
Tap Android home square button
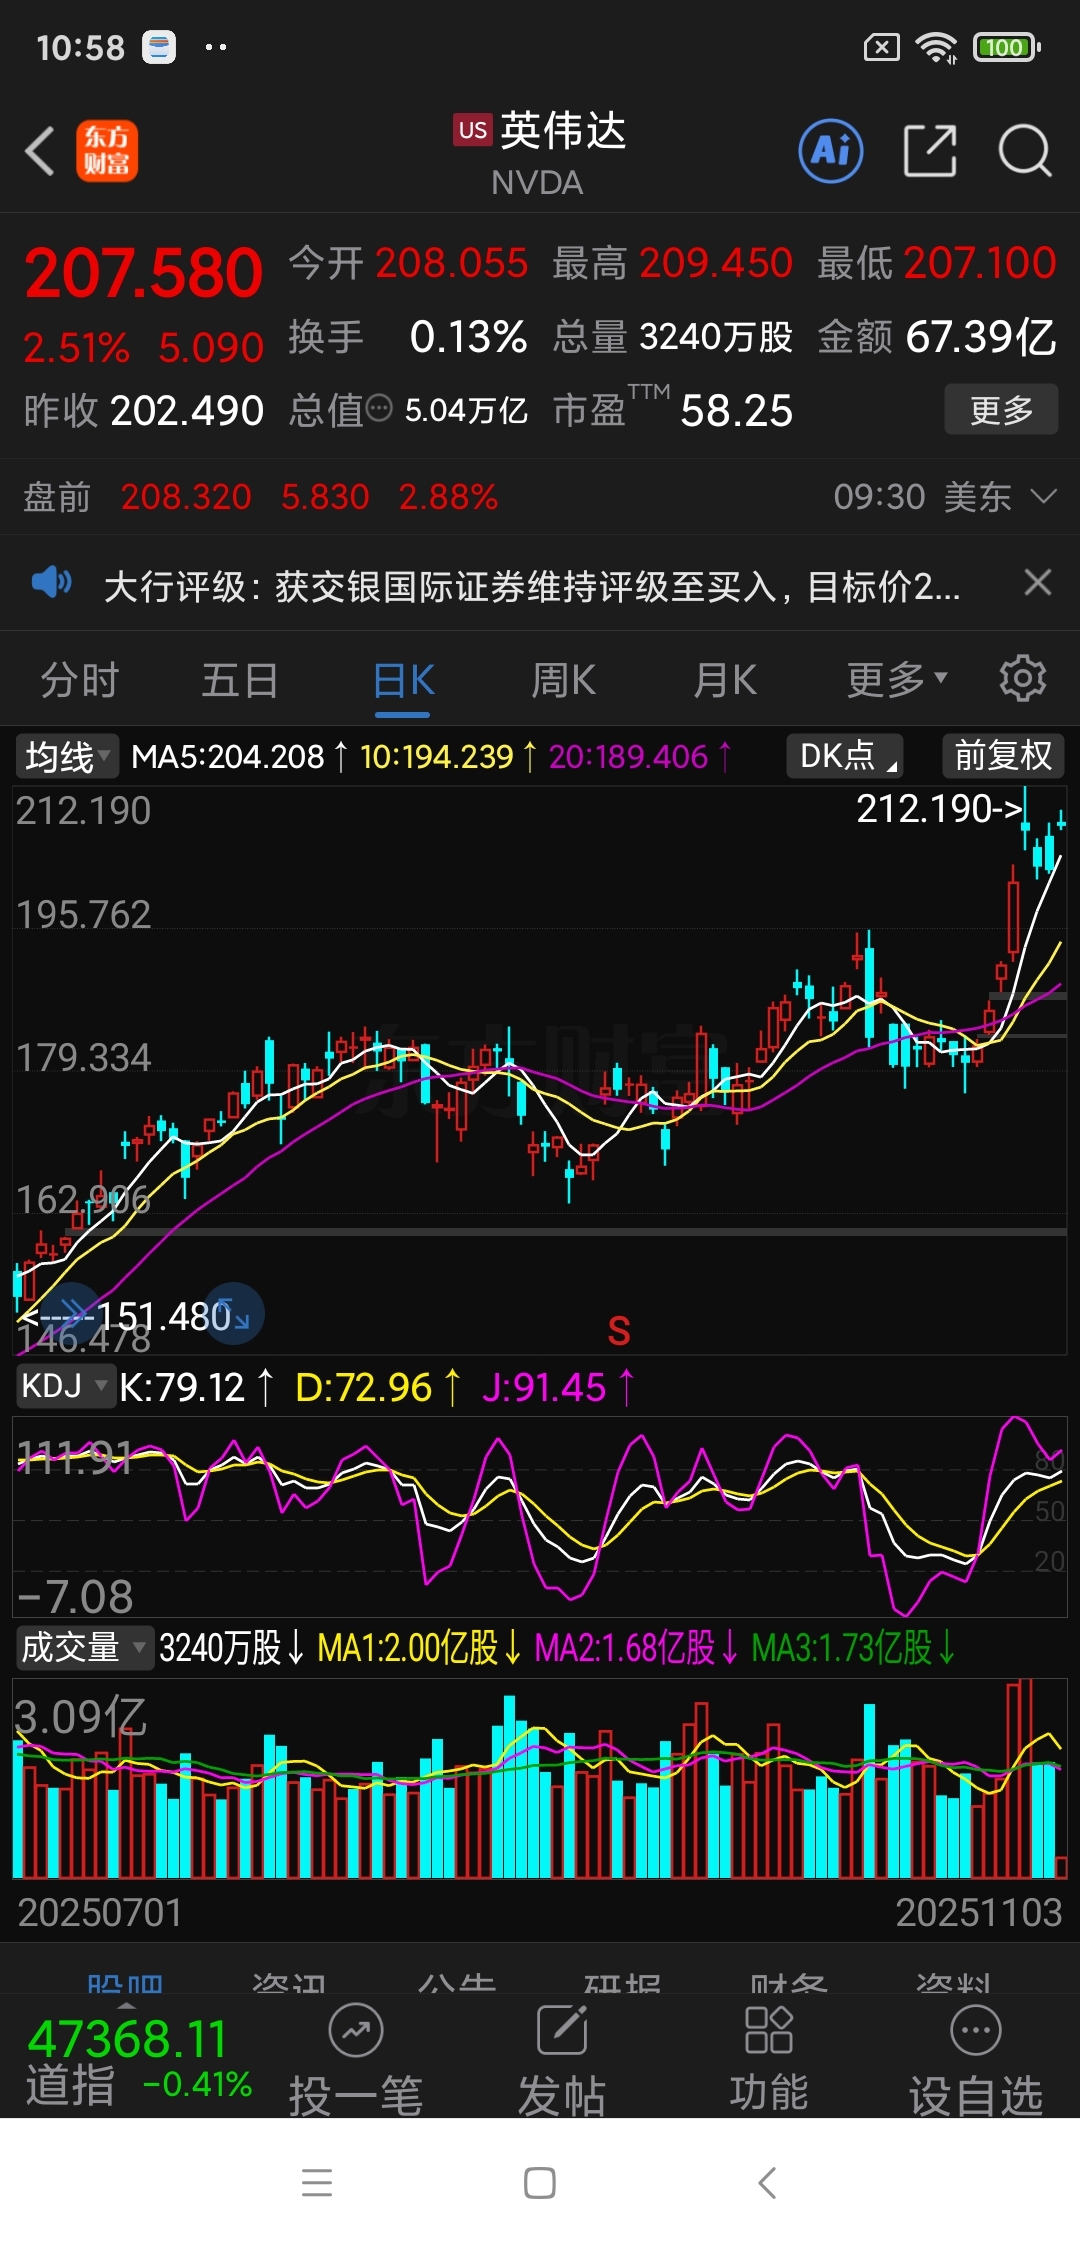point(540,2183)
